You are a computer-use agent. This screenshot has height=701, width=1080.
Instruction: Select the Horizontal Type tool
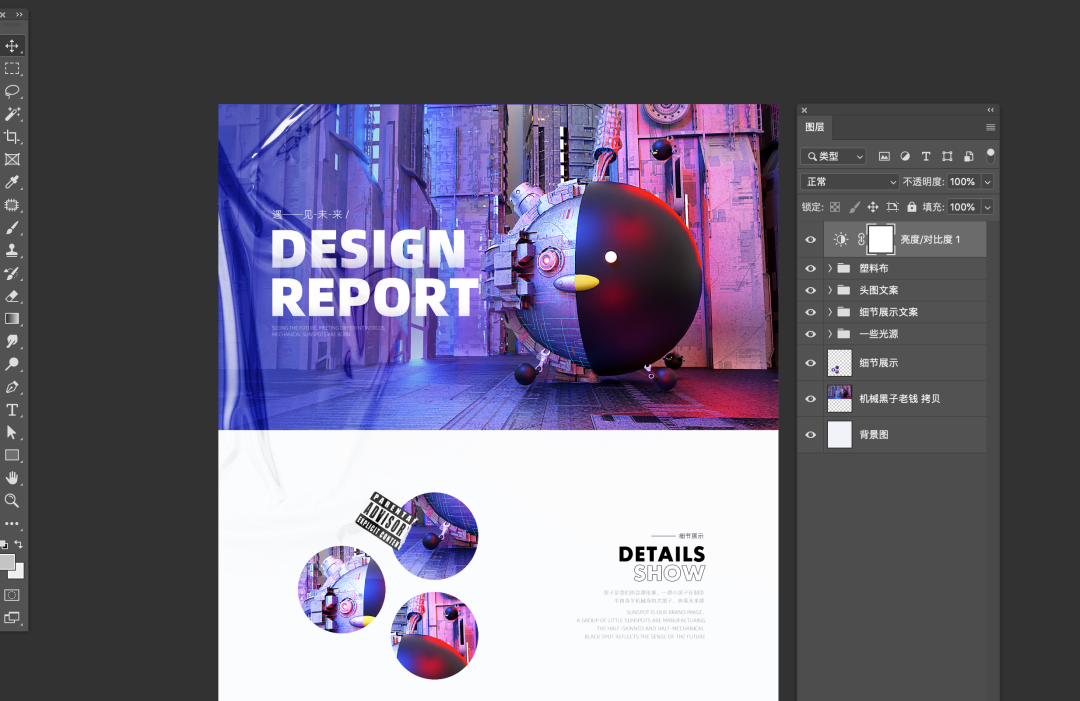click(x=12, y=410)
